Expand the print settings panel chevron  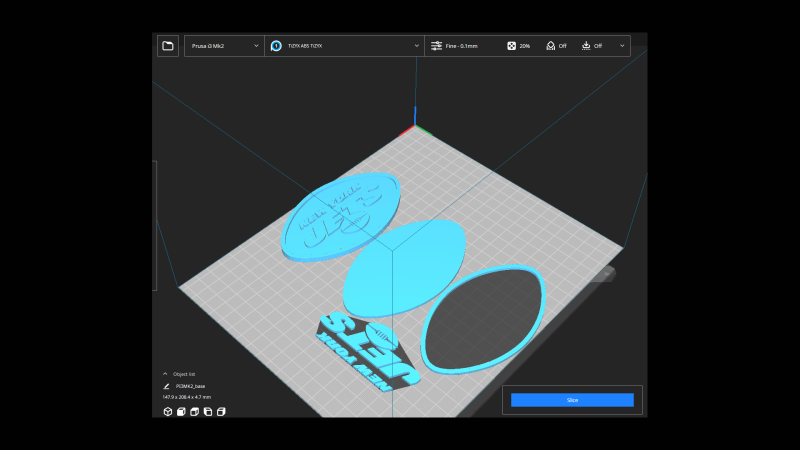(x=622, y=46)
